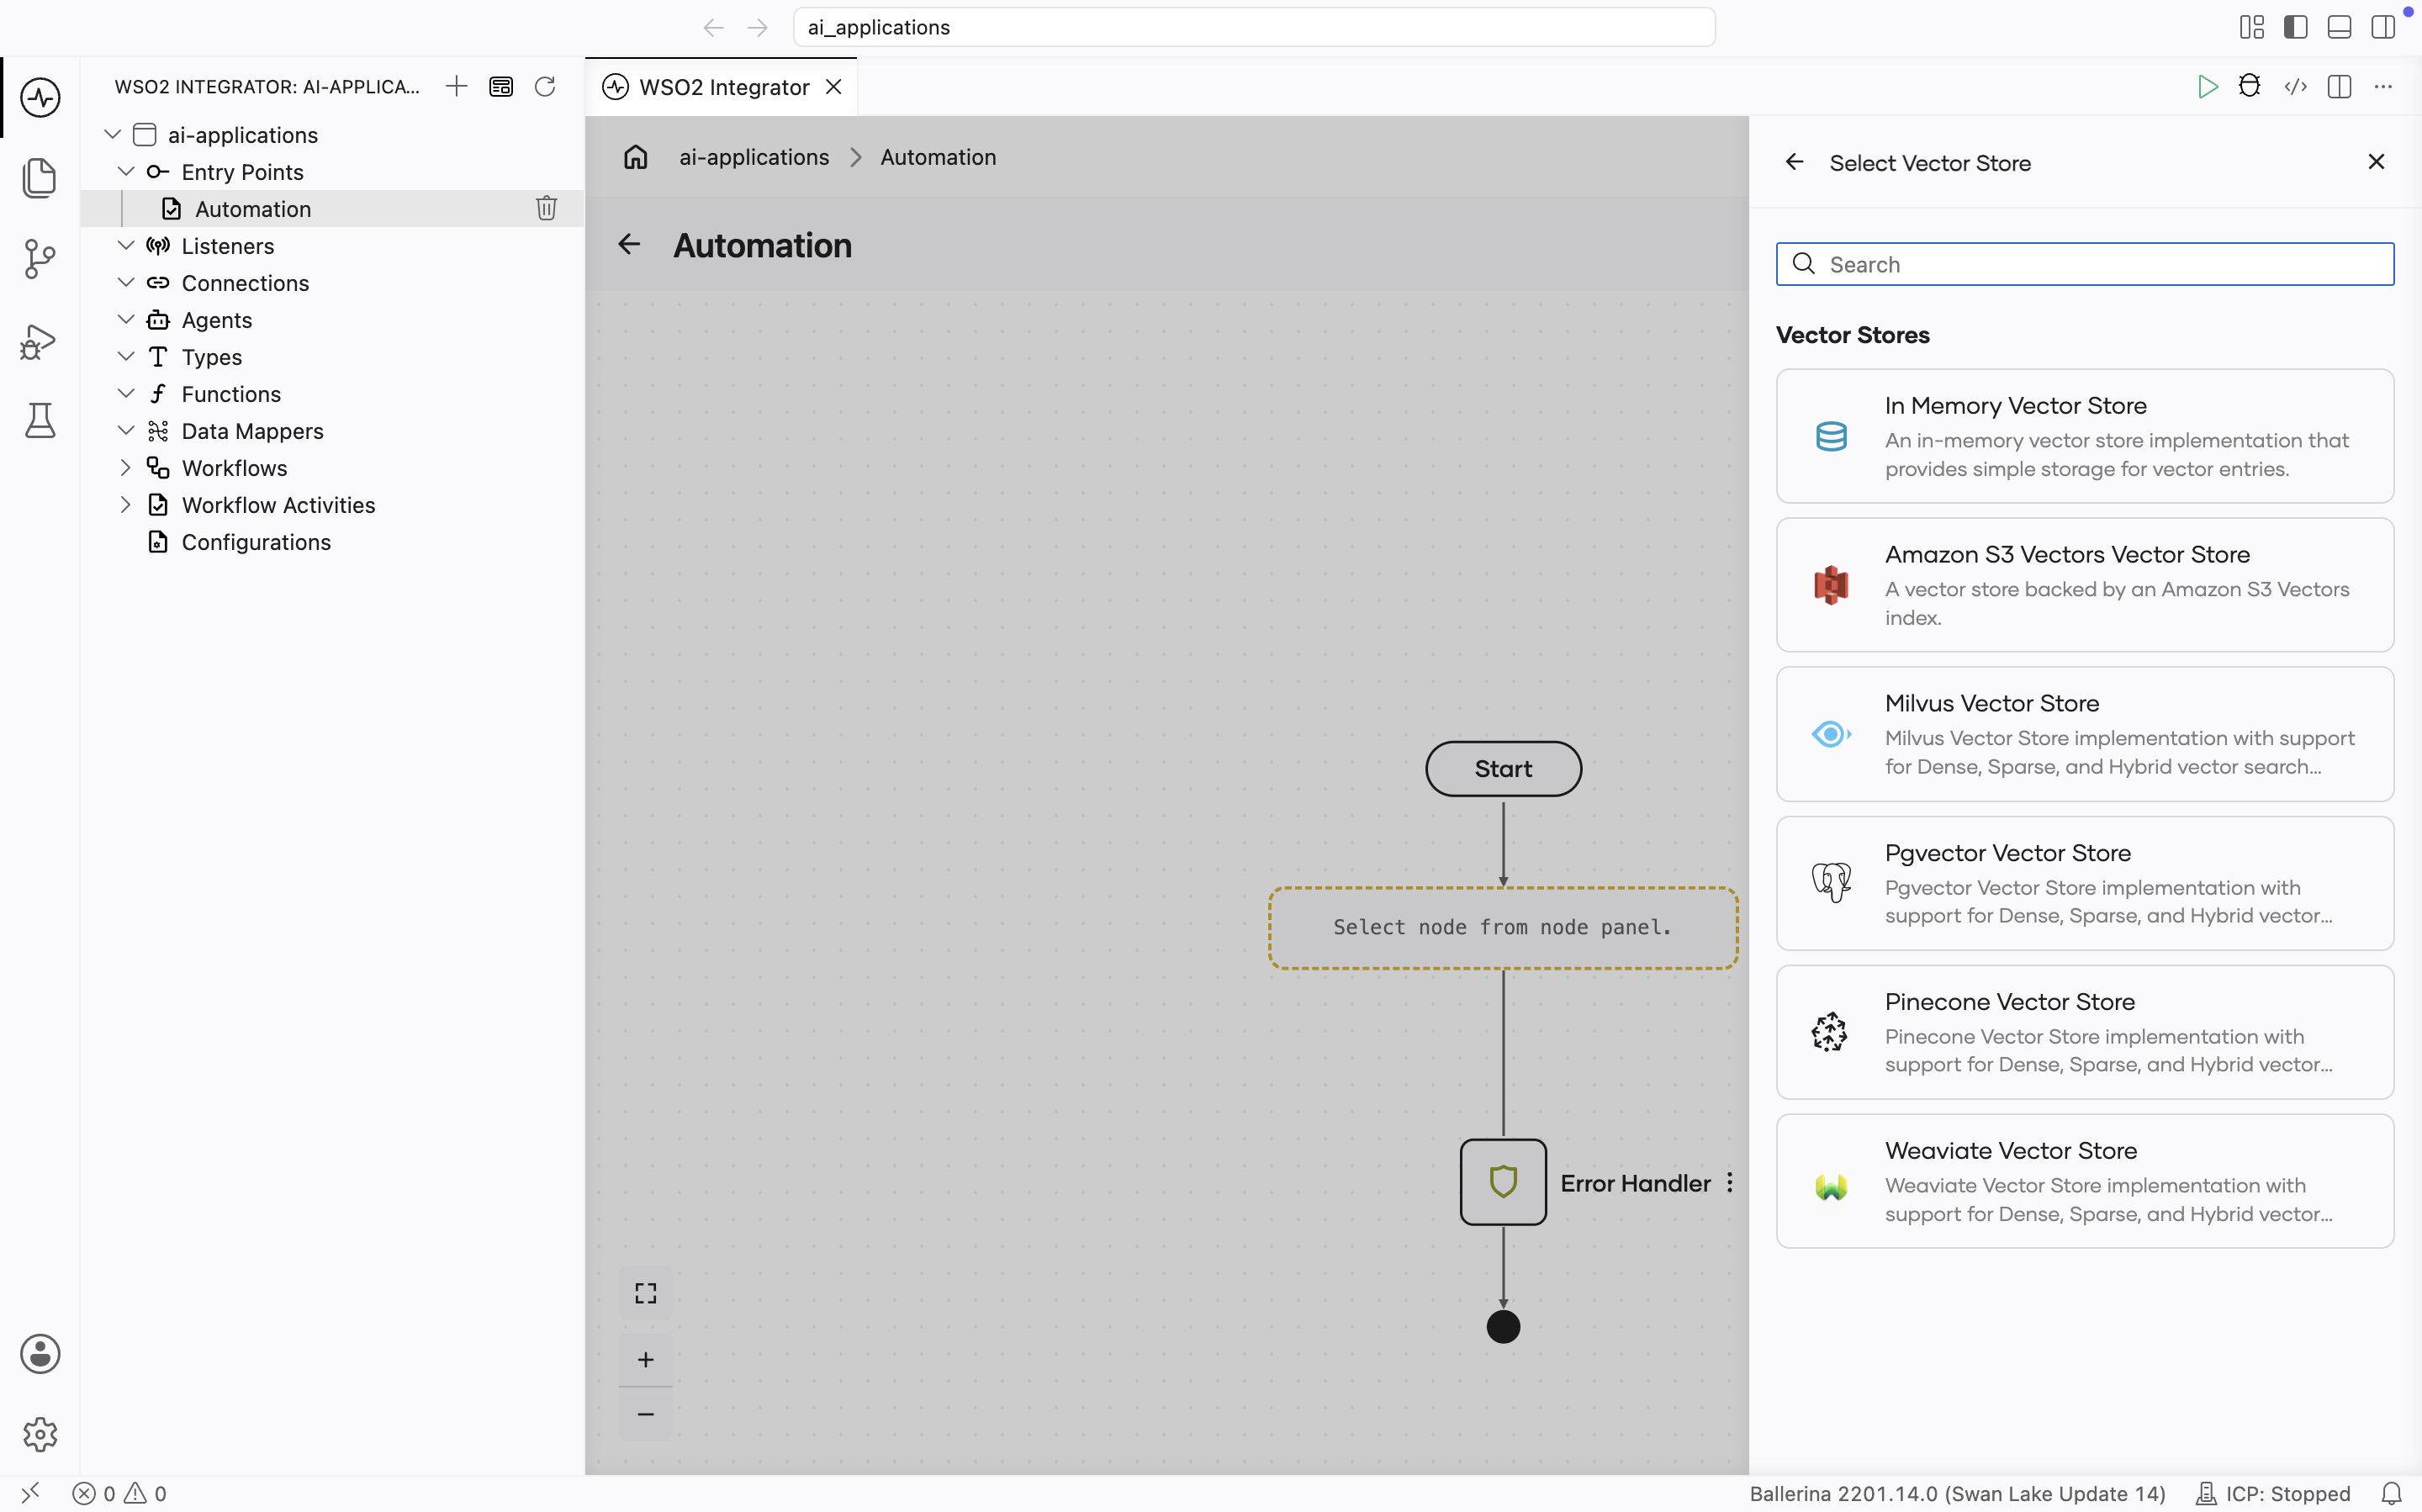The height and width of the screenshot is (1512, 2422).
Task: Split the editor with split icon
Action: [x=2340, y=86]
